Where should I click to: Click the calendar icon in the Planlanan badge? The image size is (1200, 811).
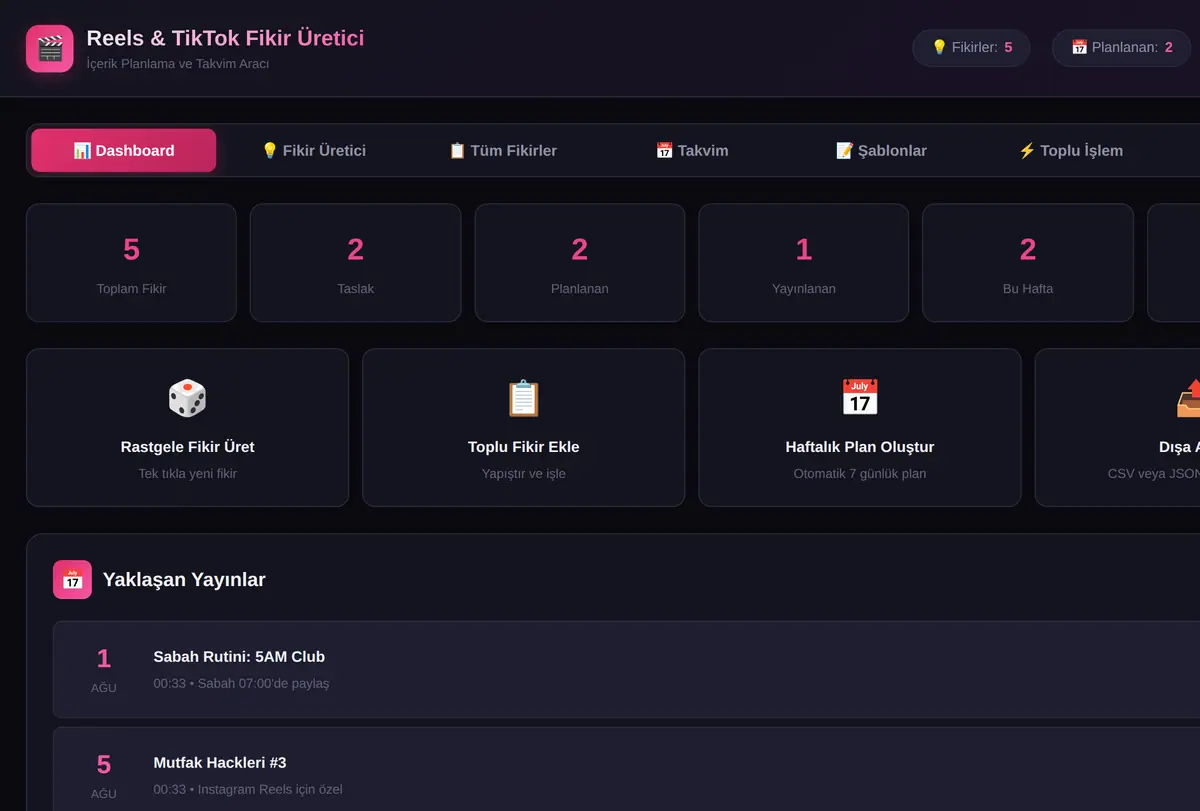[1079, 48]
